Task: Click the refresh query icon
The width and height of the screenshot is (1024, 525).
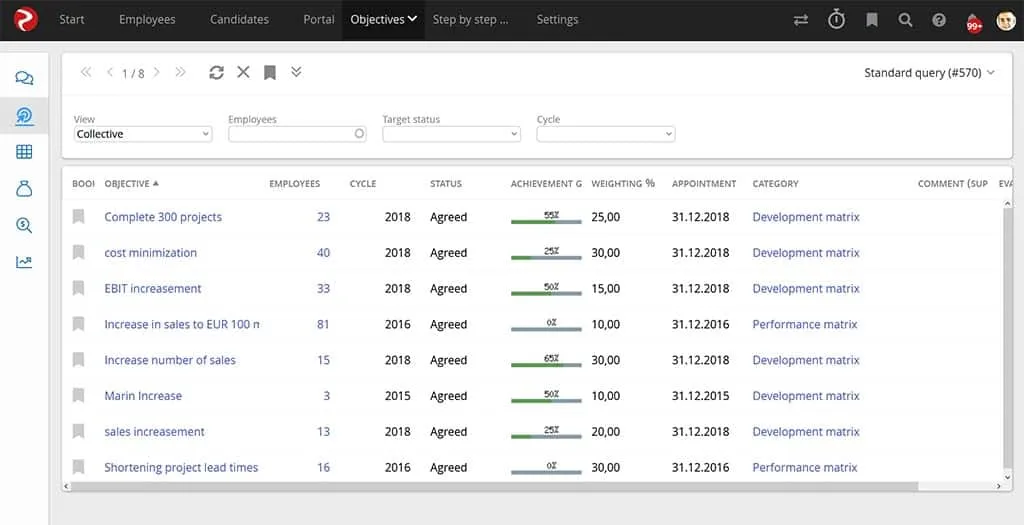Action: coord(216,72)
